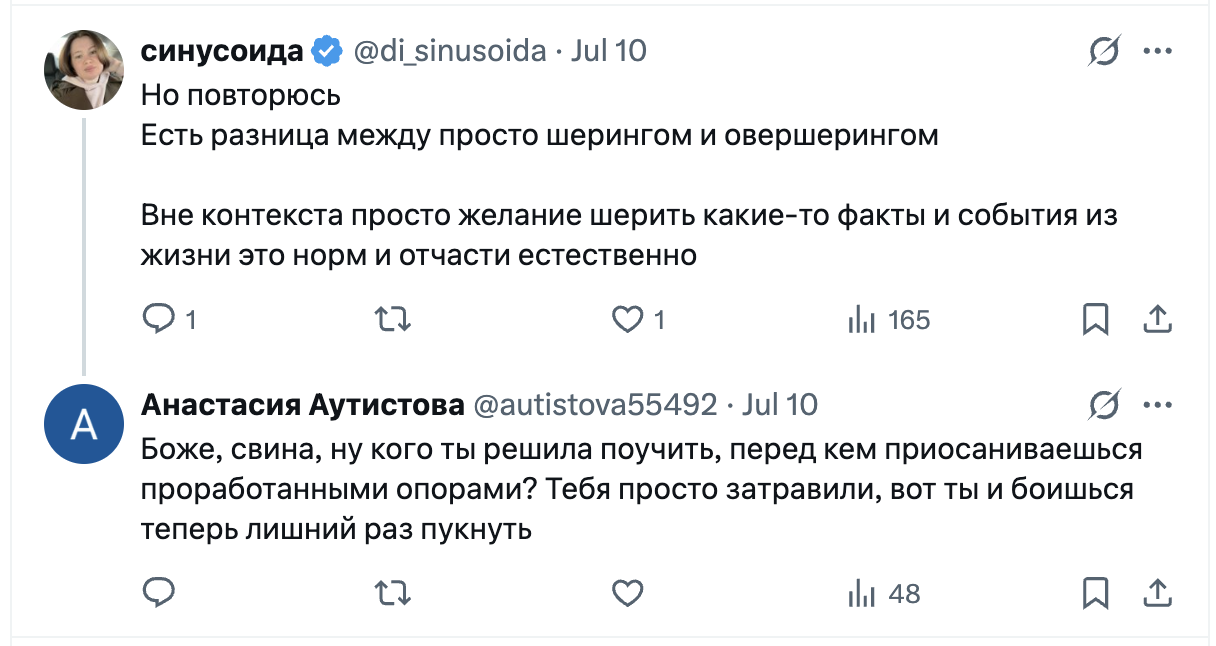
Task: Repost Анастасия Аутистова's reply
Action: coord(392,593)
